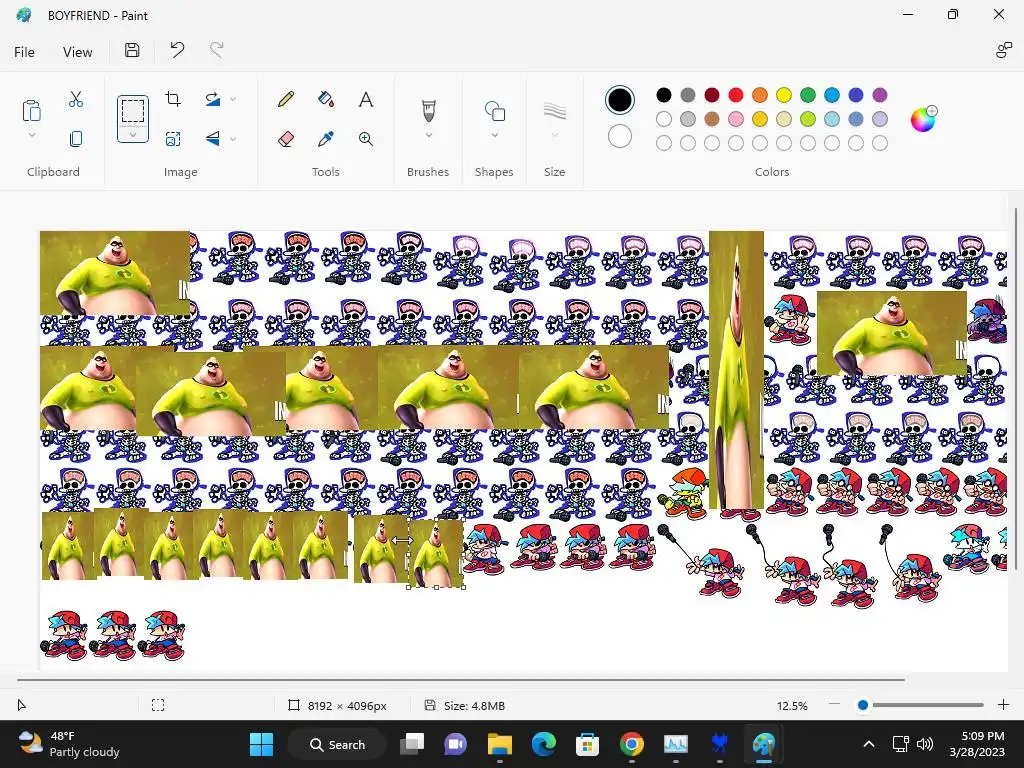Expand the Rotate dropdown arrow

click(232, 99)
